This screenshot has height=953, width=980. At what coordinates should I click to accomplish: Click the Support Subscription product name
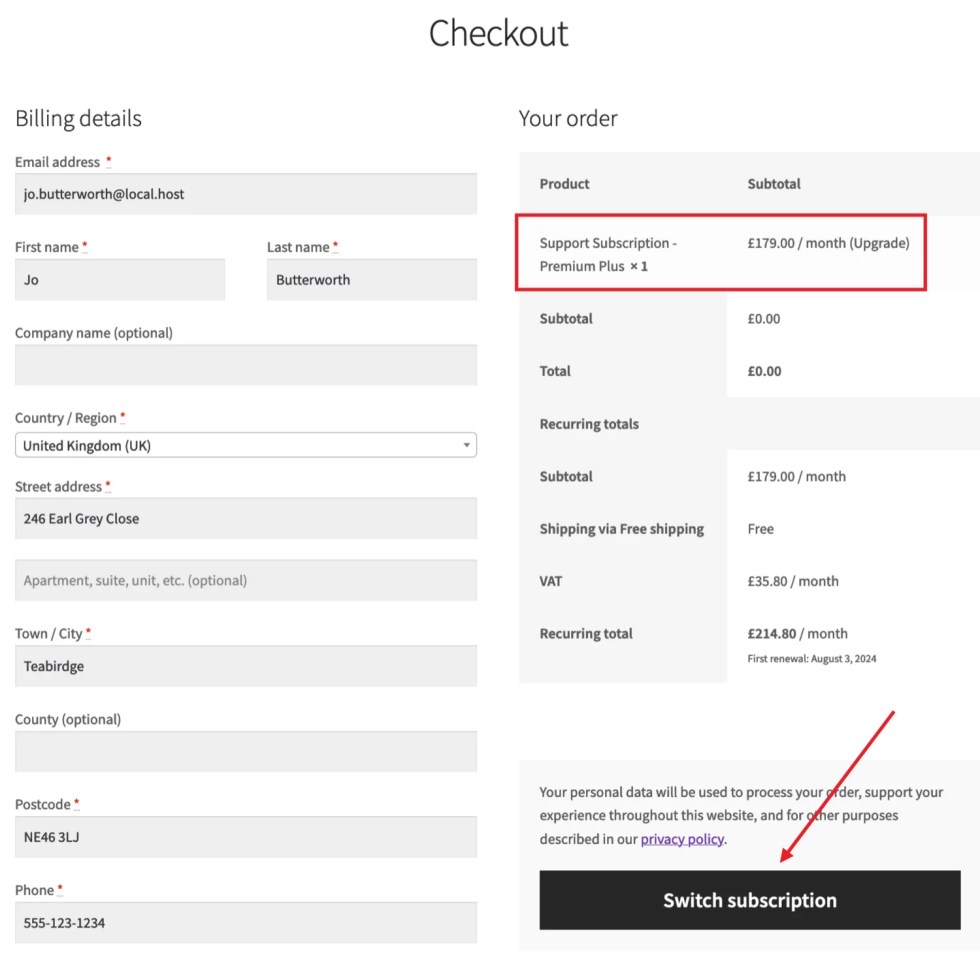[607, 254]
